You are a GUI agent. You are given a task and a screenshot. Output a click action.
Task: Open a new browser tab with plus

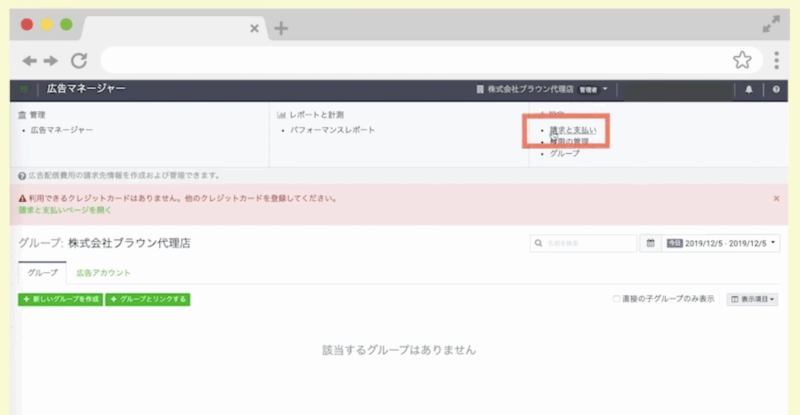[281, 28]
